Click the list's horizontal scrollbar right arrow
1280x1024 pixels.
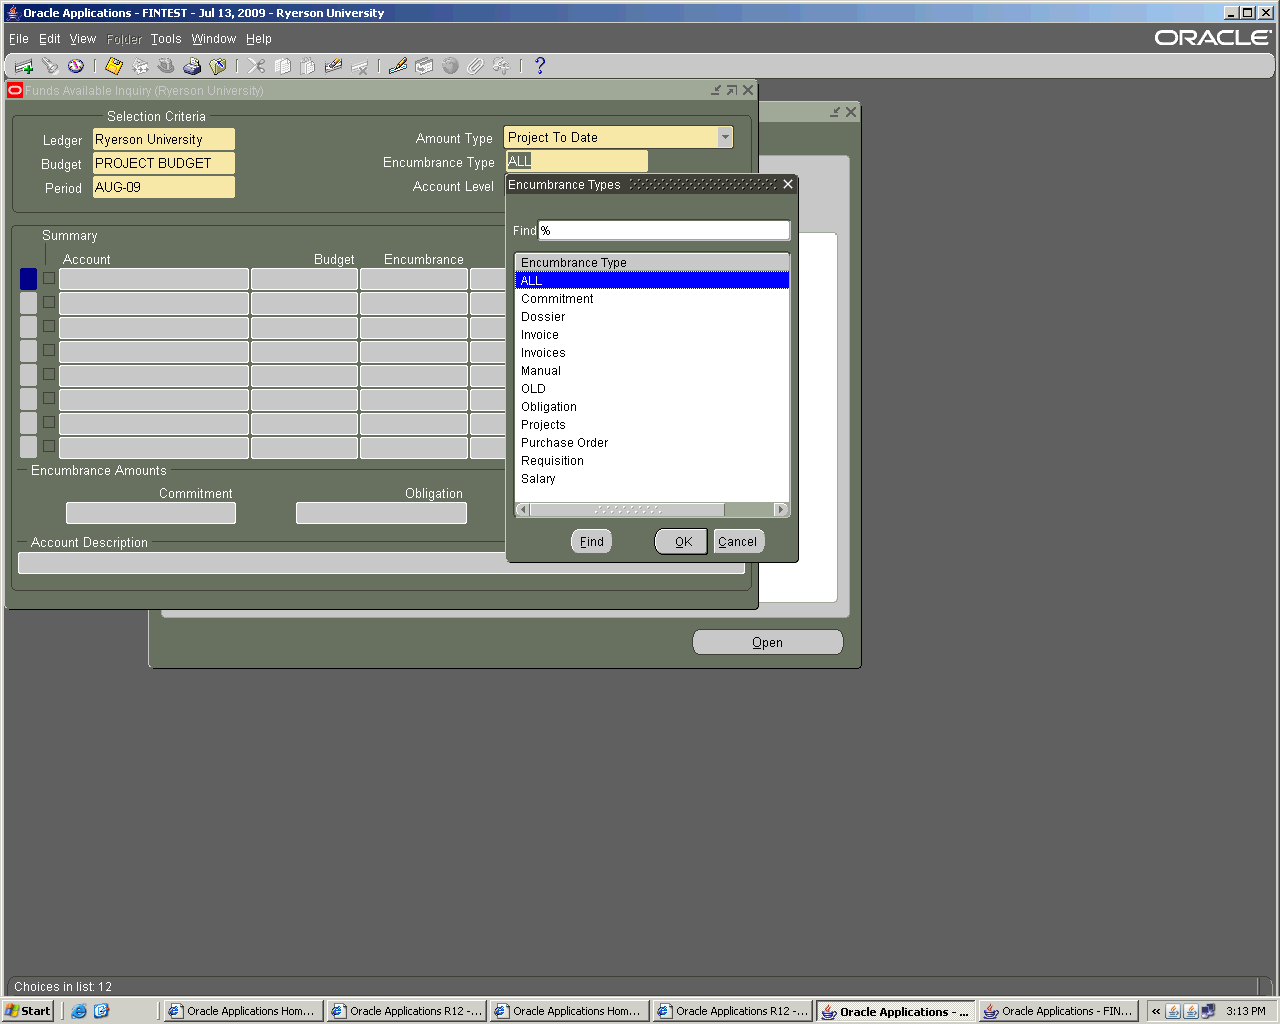781,510
